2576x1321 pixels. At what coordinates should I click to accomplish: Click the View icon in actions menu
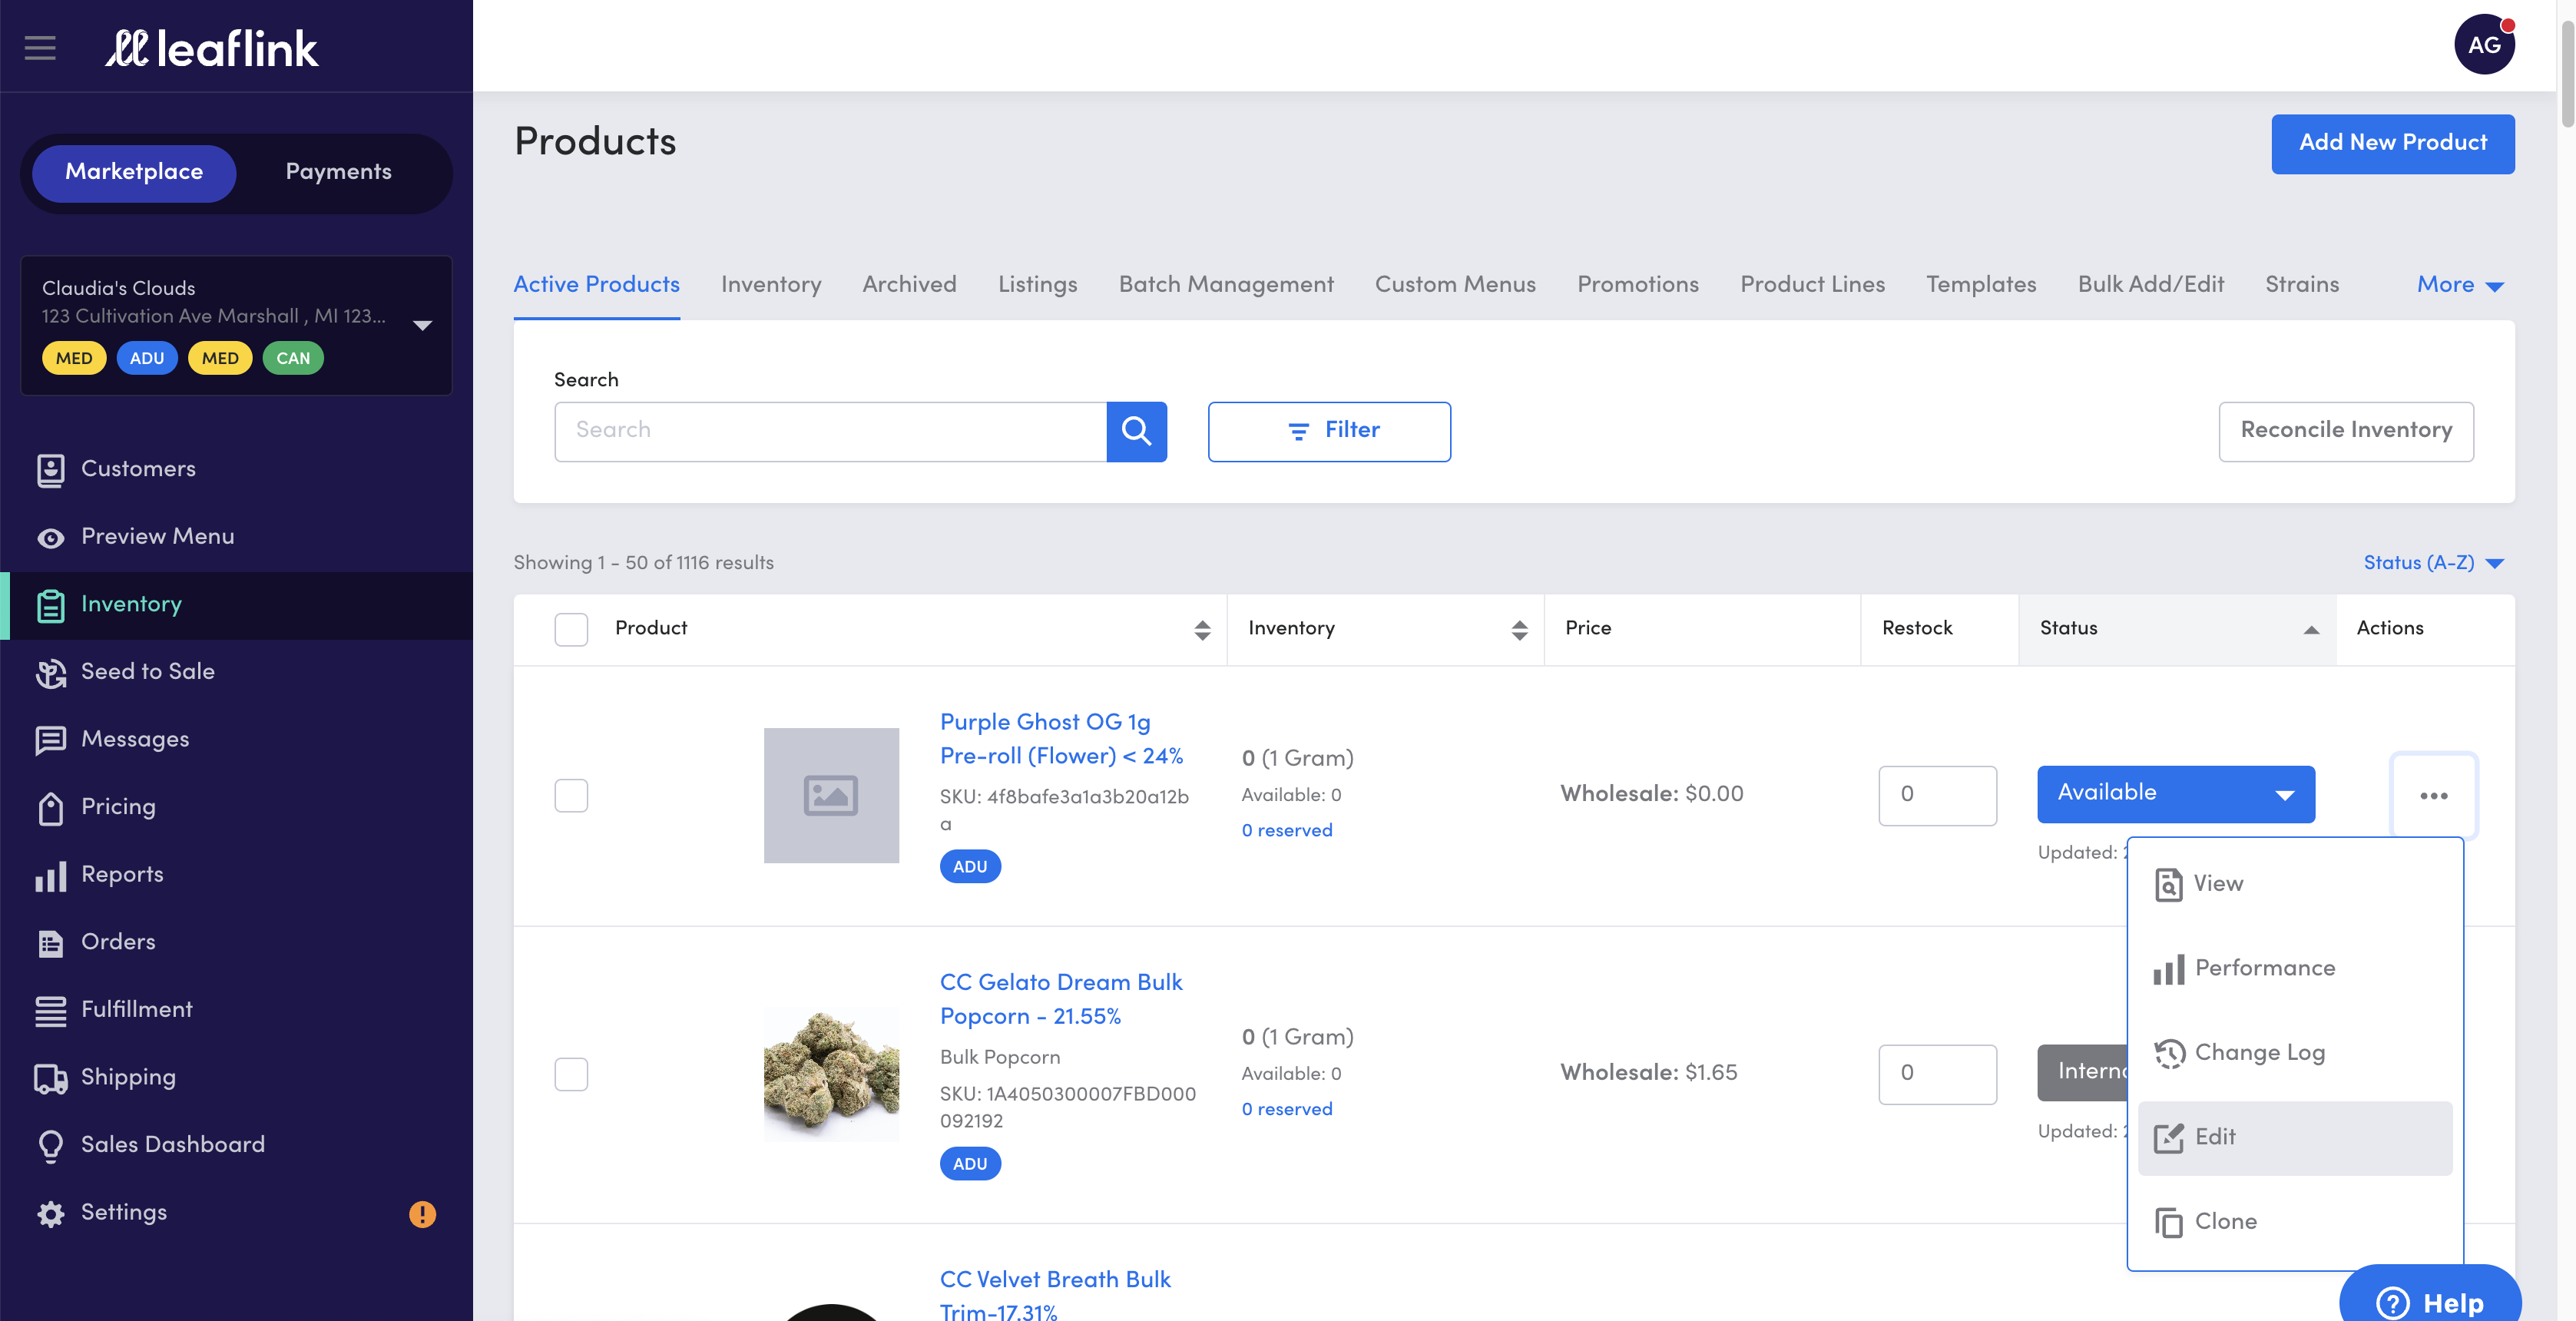[x=2168, y=884]
